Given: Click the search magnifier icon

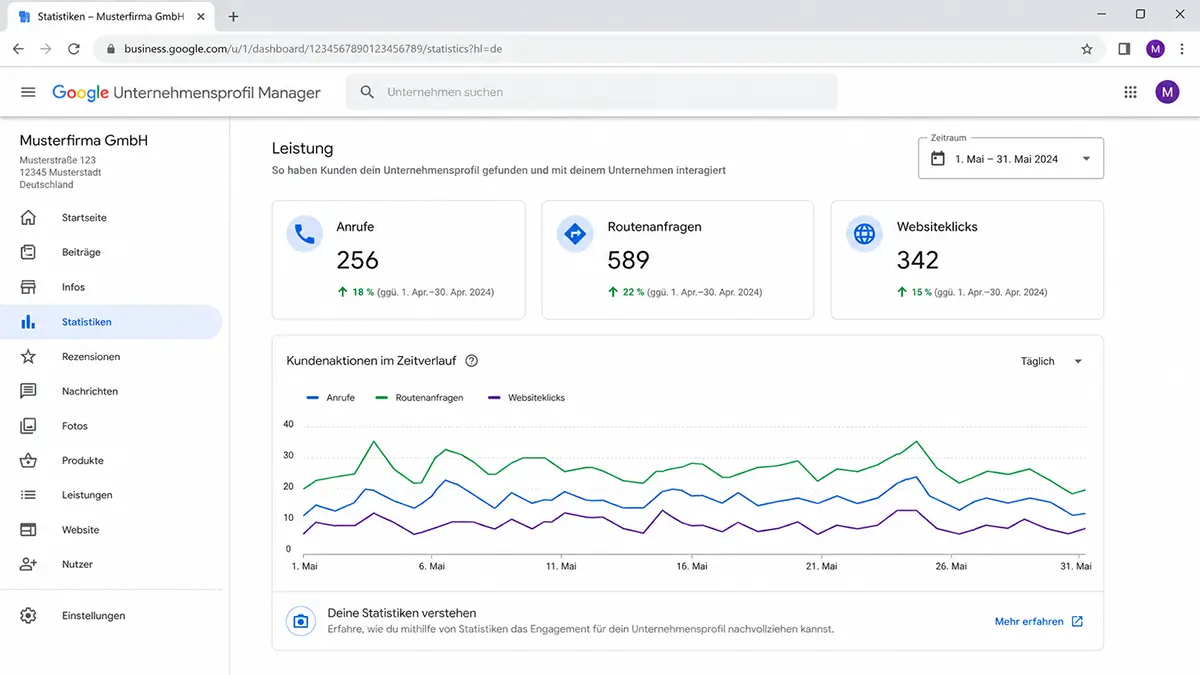Looking at the screenshot, I should pos(367,92).
